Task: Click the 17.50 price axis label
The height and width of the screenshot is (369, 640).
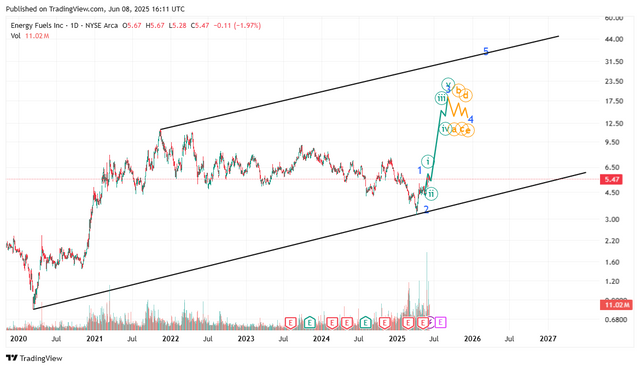Action: click(614, 101)
